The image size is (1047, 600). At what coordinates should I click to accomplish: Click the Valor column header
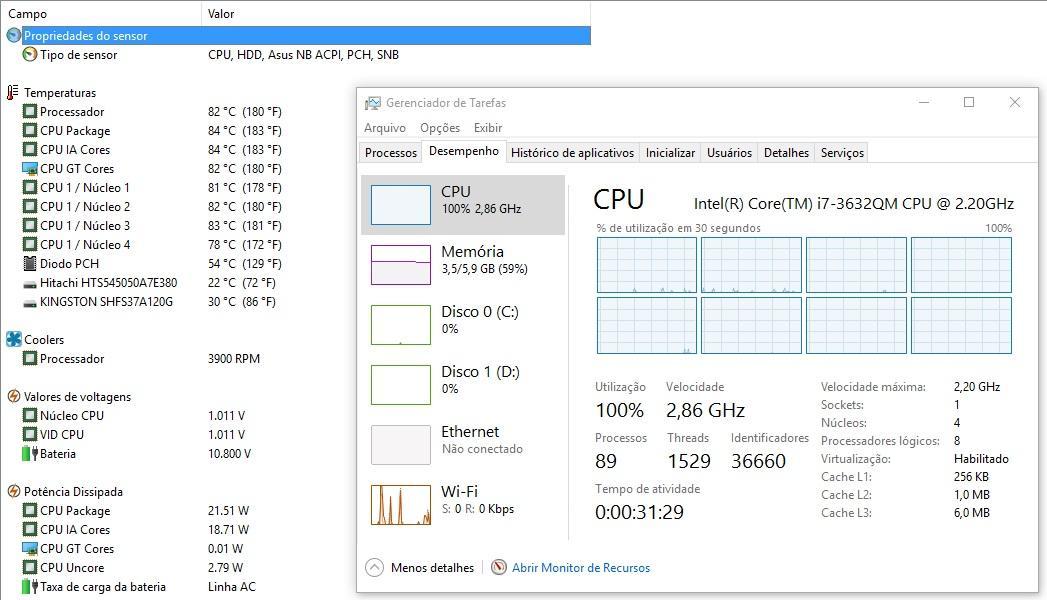click(396, 13)
